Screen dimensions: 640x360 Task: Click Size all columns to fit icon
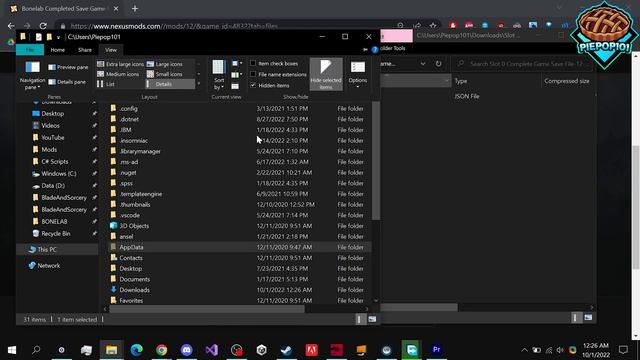click(x=235, y=86)
